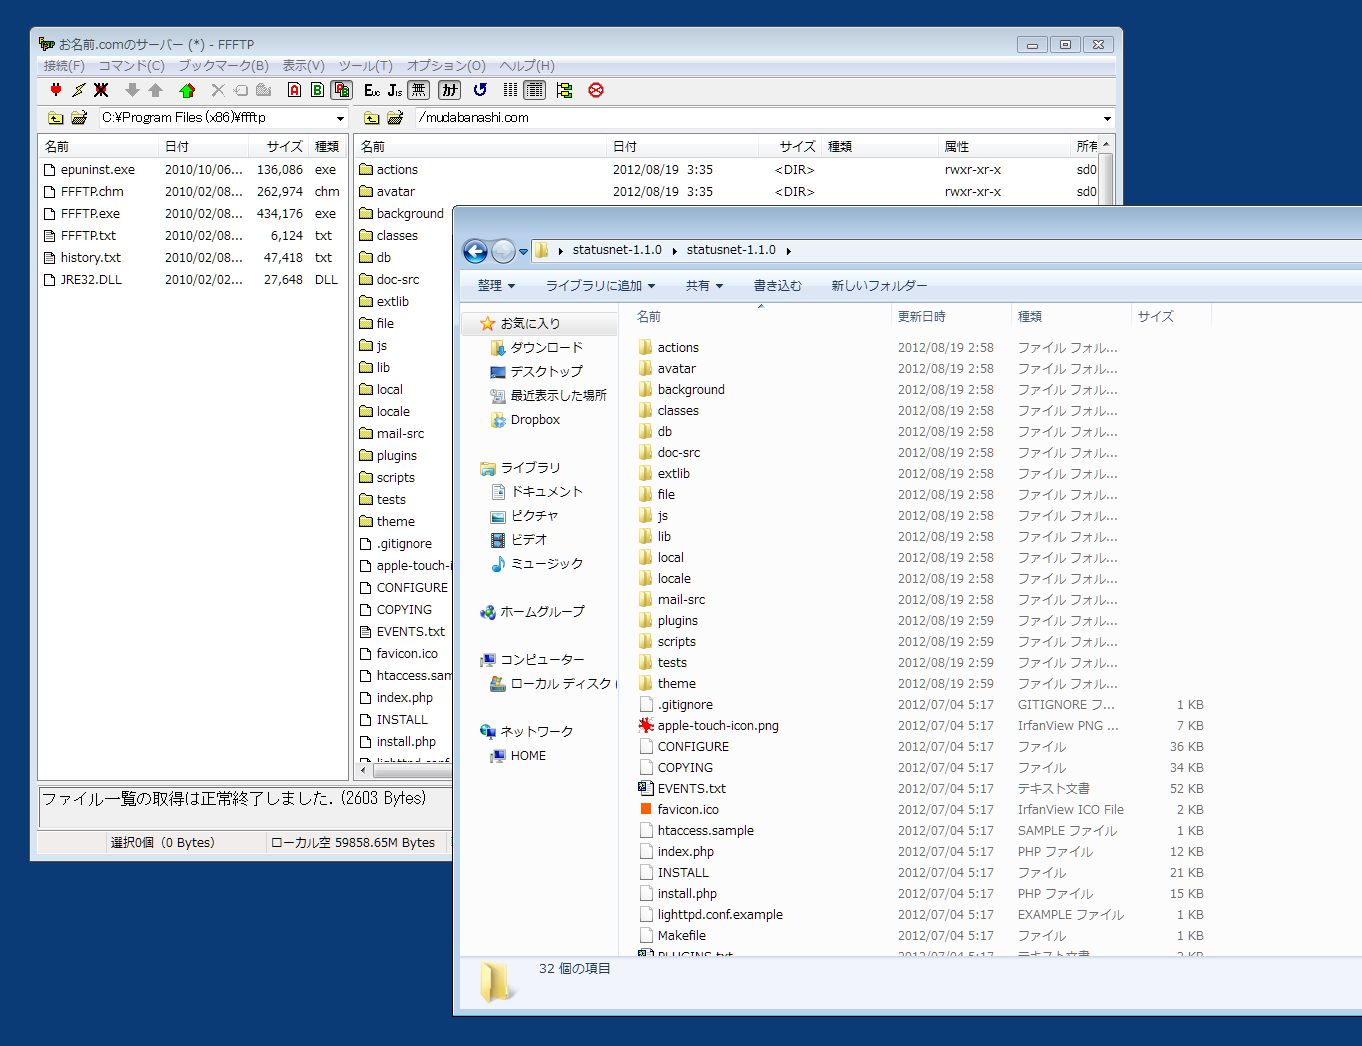Toggle half-width kana conversion button
This screenshot has width=1362, height=1046.
(x=450, y=90)
